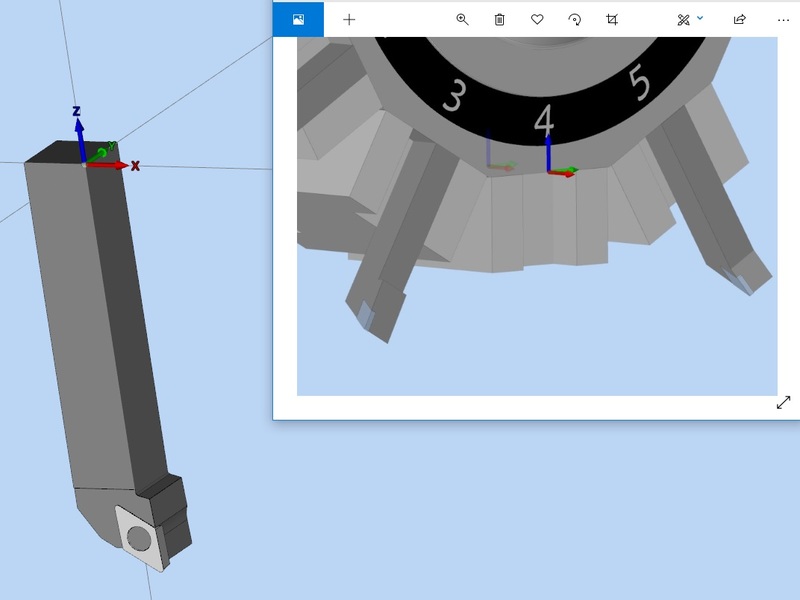Click the magnifier zoom icon

point(462,19)
